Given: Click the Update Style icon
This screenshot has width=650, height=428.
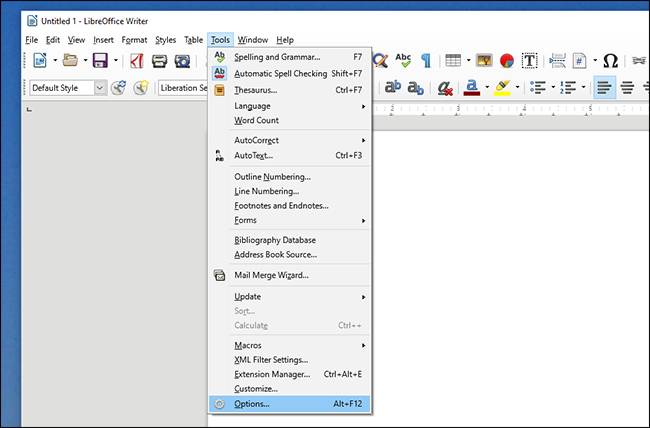Looking at the screenshot, I should pyautogui.click(x=119, y=88).
